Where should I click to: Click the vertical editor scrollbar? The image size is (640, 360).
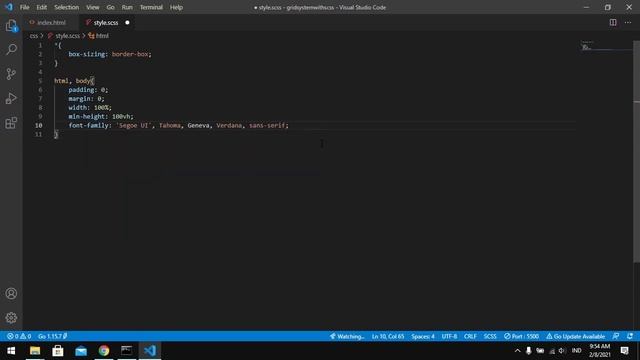[x=636, y=152]
